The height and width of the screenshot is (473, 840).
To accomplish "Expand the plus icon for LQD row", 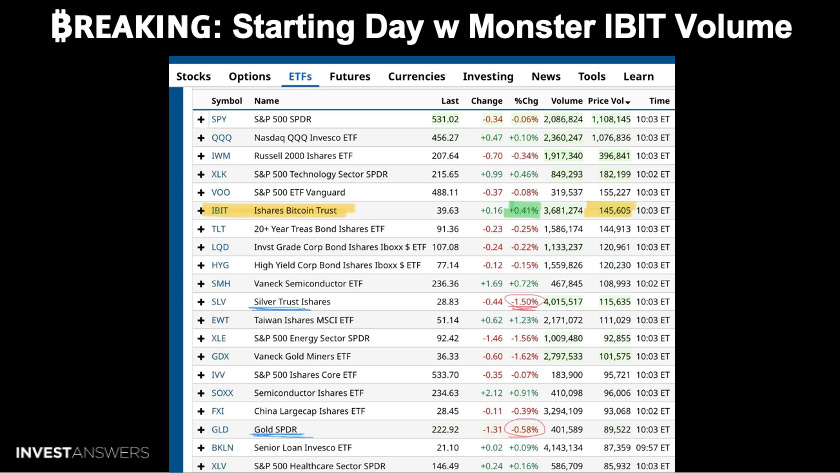I will [201, 247].
